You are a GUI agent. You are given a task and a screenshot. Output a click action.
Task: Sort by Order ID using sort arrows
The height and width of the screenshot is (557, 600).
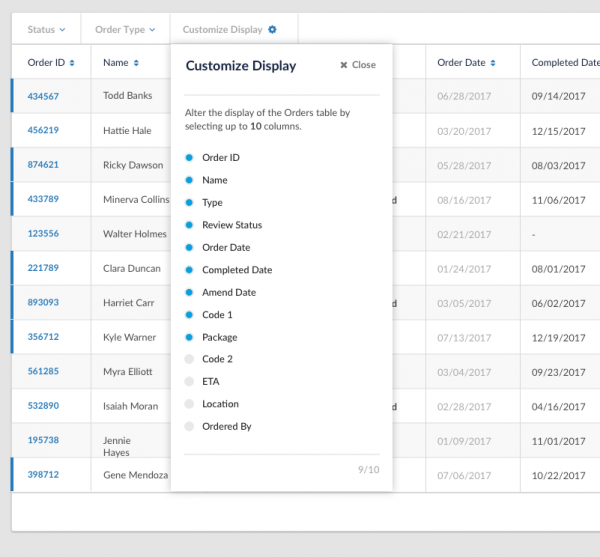[x=72, y=63]
